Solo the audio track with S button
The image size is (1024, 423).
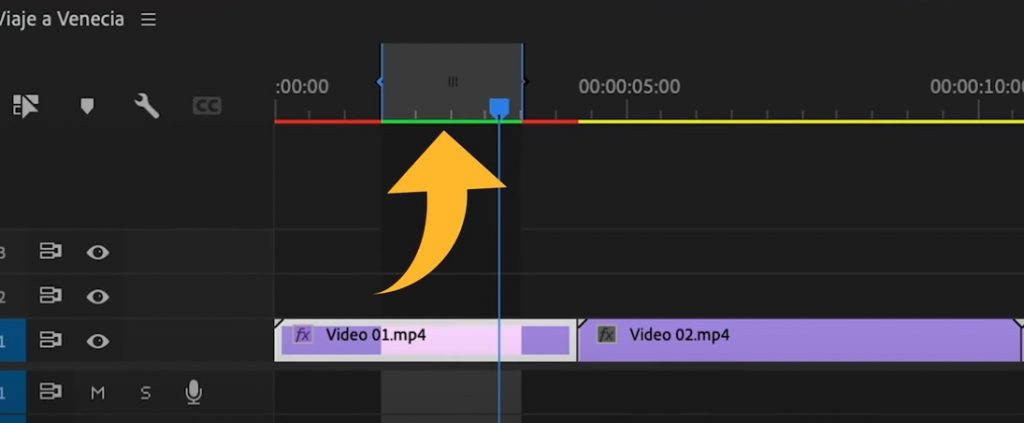(145, 393)
